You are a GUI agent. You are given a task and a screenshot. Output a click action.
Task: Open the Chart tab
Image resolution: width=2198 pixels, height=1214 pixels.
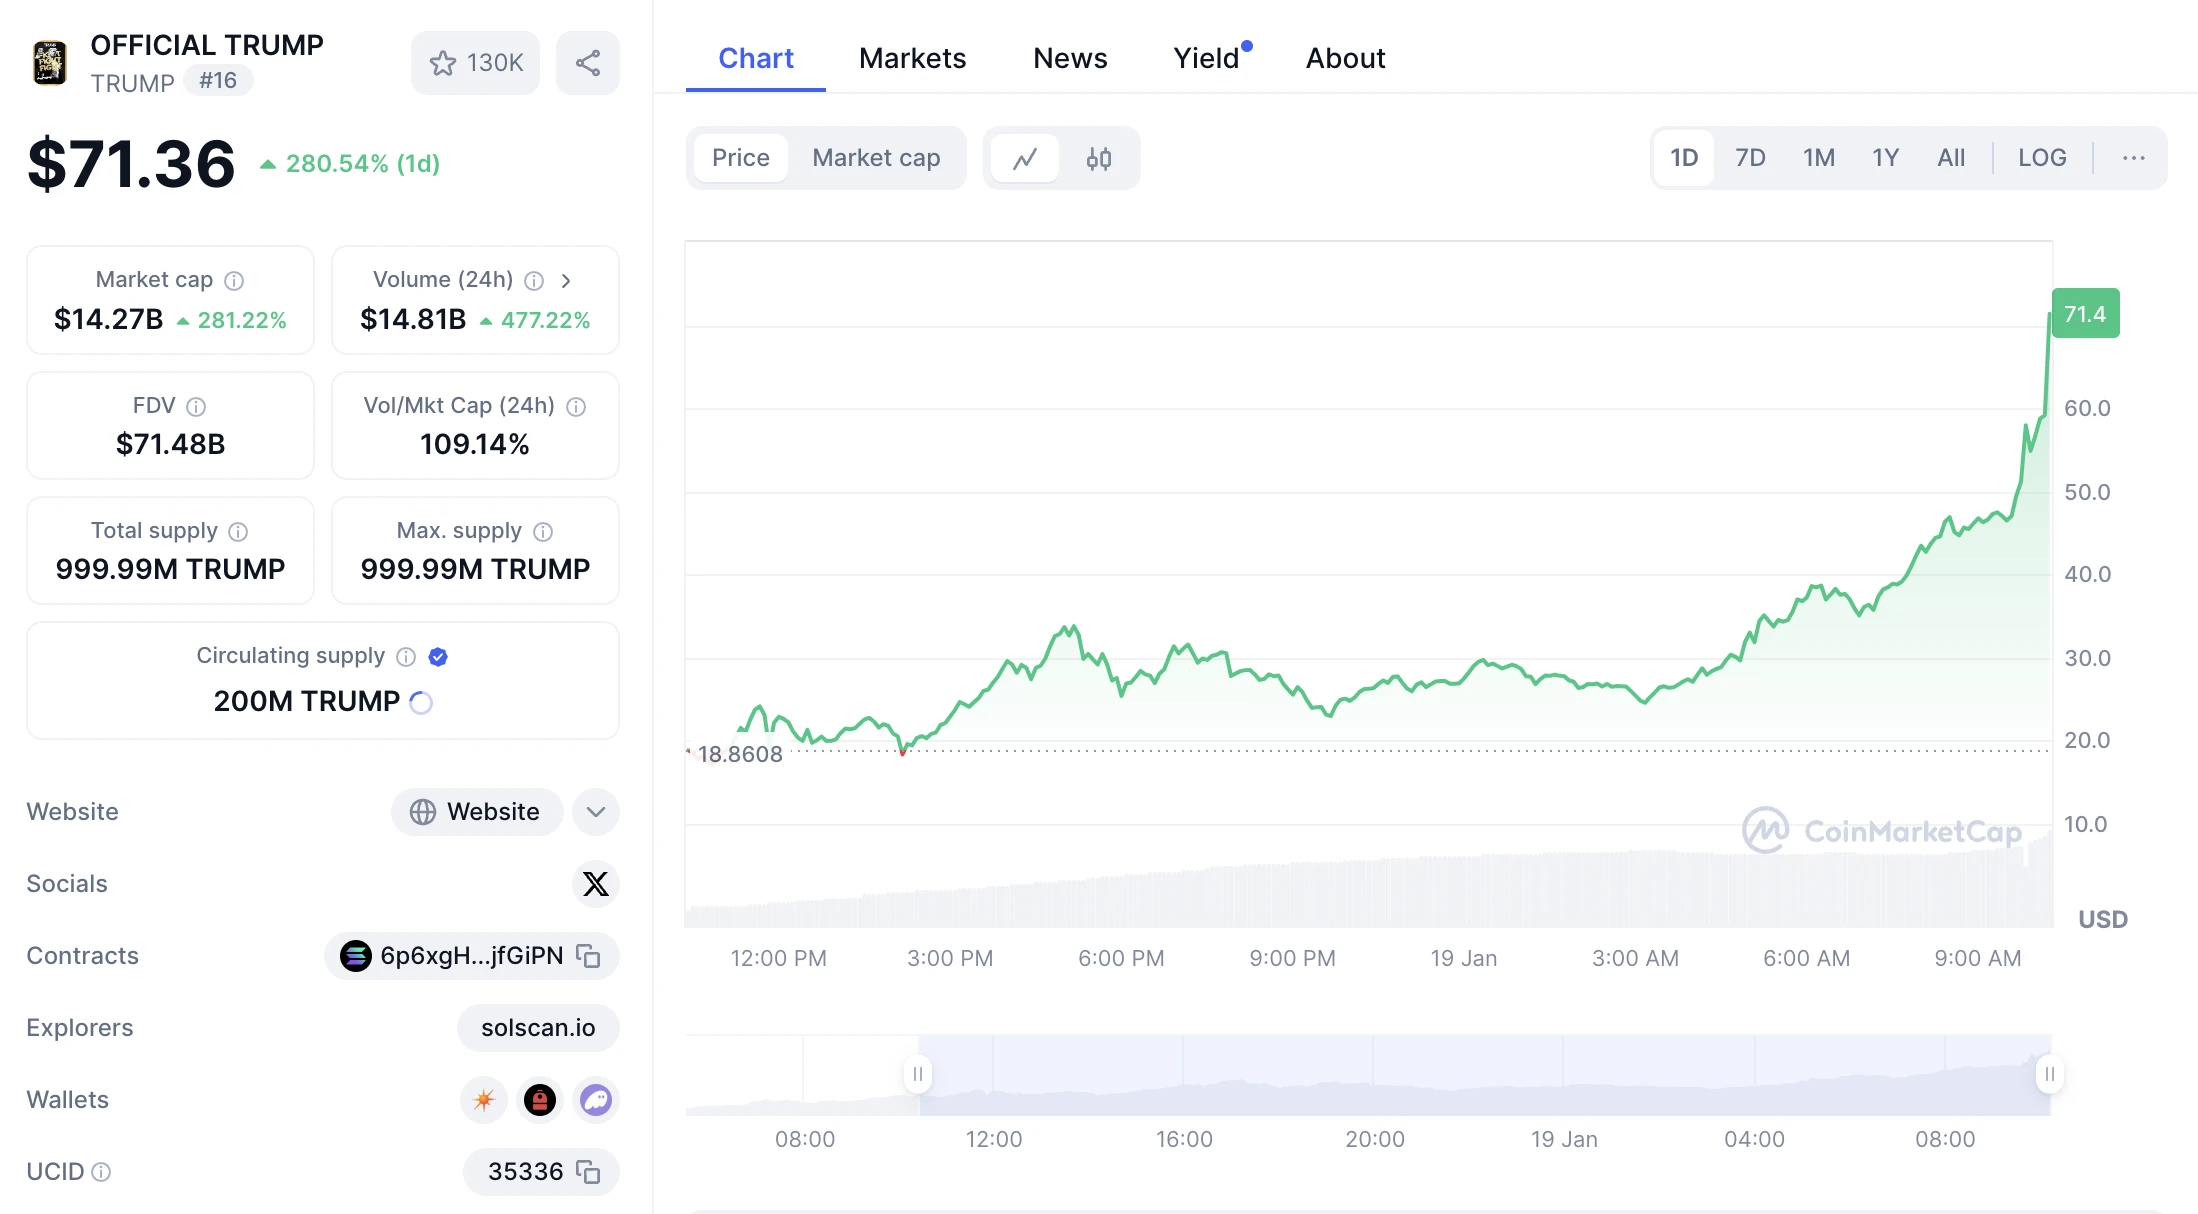point(756,58)
